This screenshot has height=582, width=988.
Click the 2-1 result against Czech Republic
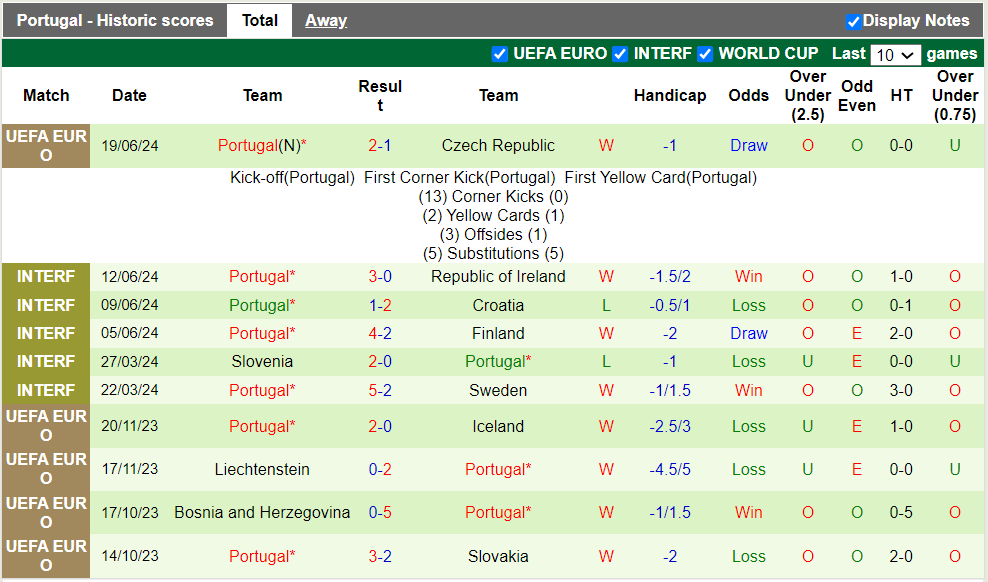pos(380,146)
